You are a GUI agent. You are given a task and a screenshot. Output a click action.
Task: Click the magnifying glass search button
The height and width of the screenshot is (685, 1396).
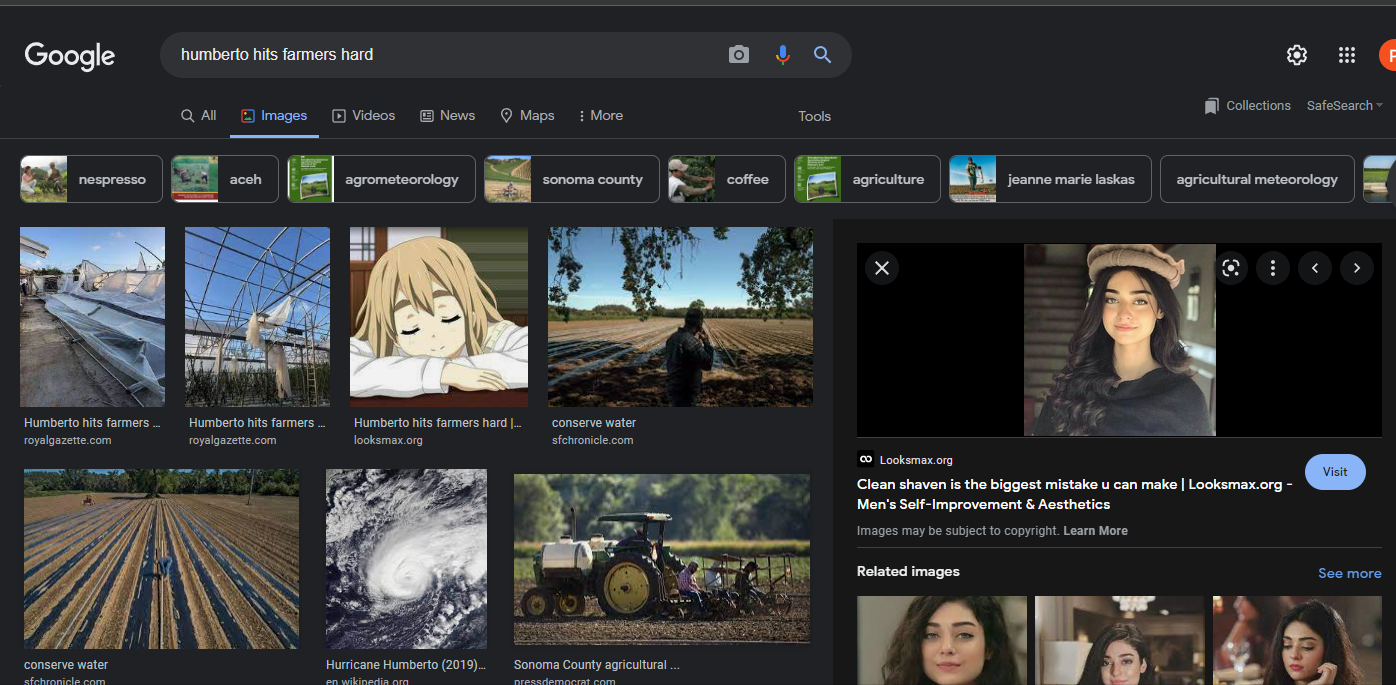[823, 55]
